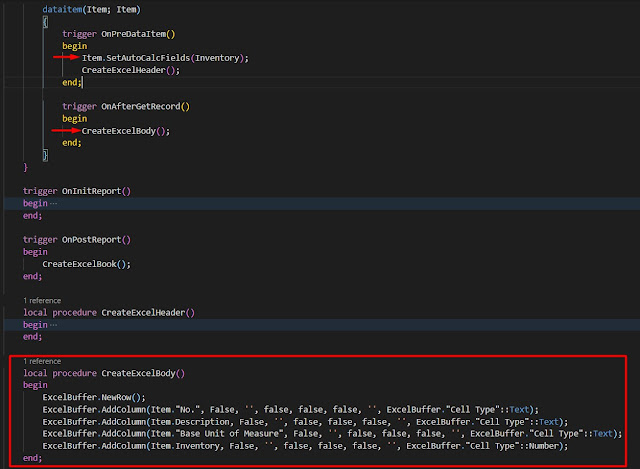Click AddColumn line for "Base Unit of Measure"
Screen dimensions: 640x469
[332, 433]
